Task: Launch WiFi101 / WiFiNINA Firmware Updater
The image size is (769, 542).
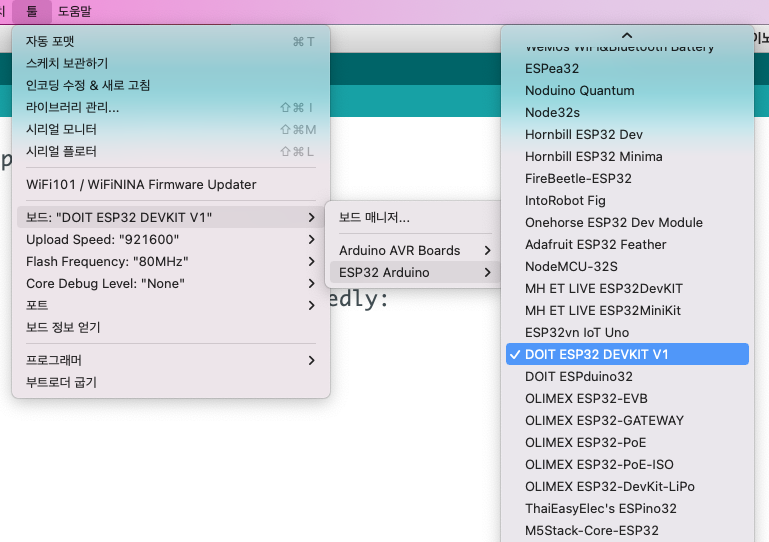Action: coord(171,184)
